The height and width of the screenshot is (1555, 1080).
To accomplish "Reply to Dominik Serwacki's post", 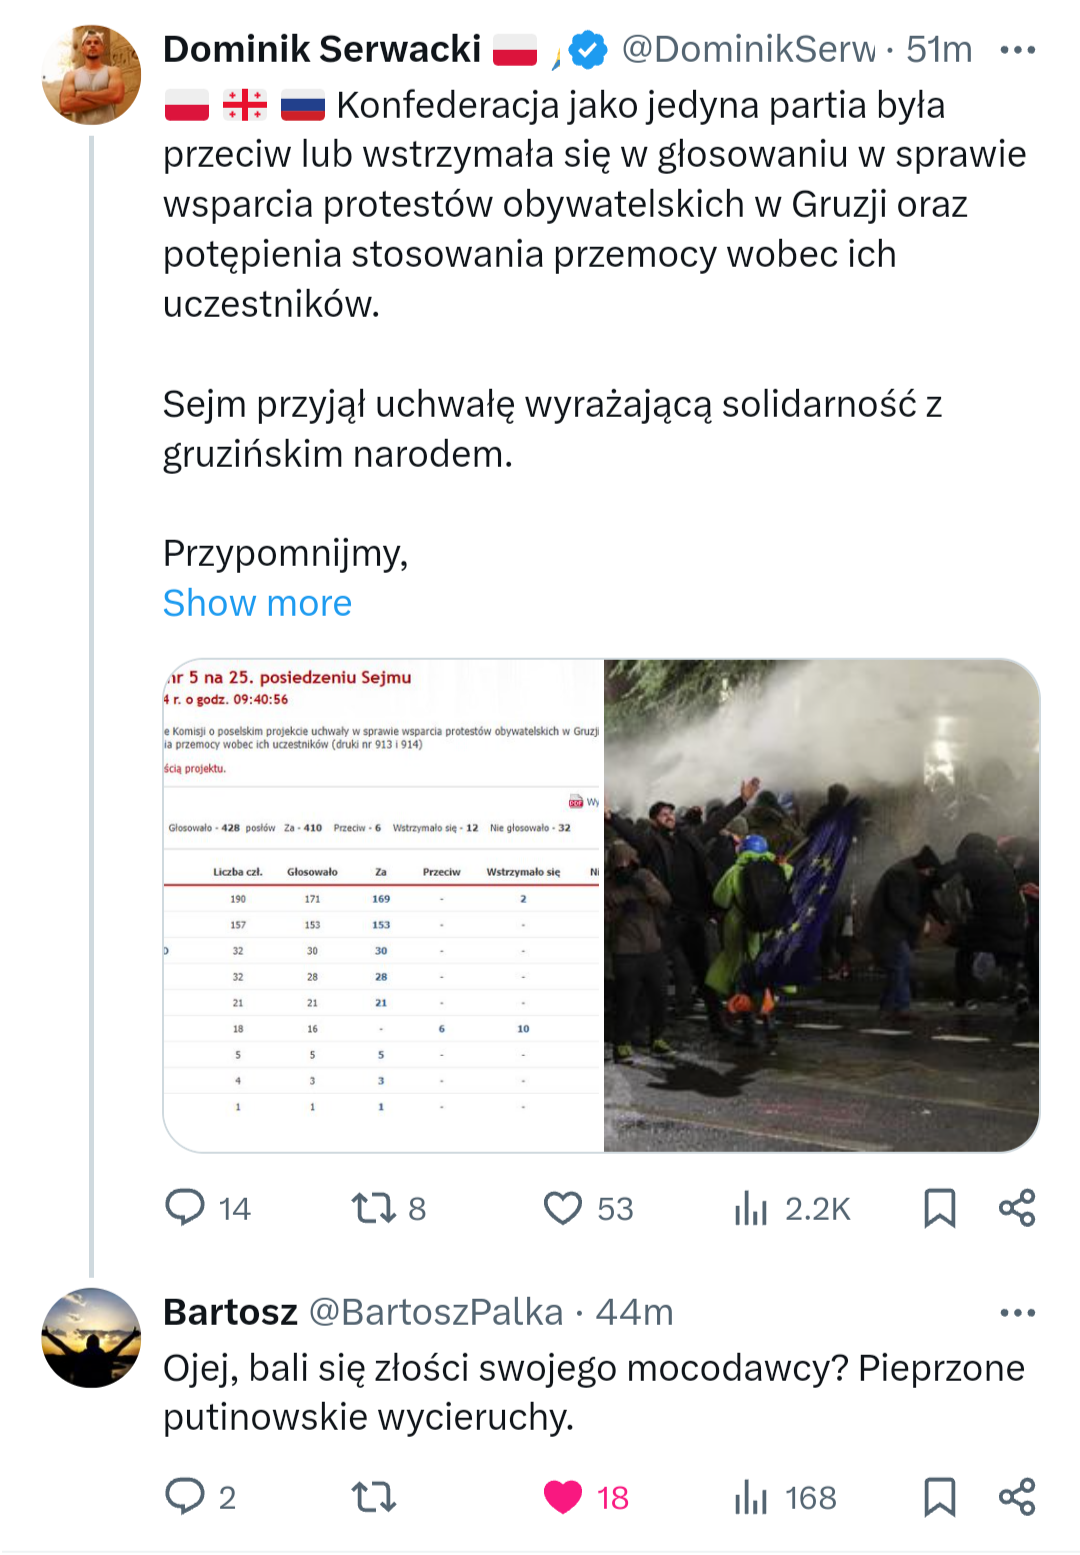I will [x=186, y=1207].
